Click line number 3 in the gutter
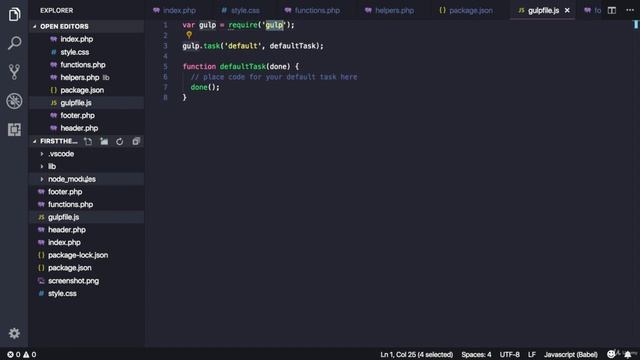This screenshot has height=360, width=640. pyautogui.click(x=165, y=46)
